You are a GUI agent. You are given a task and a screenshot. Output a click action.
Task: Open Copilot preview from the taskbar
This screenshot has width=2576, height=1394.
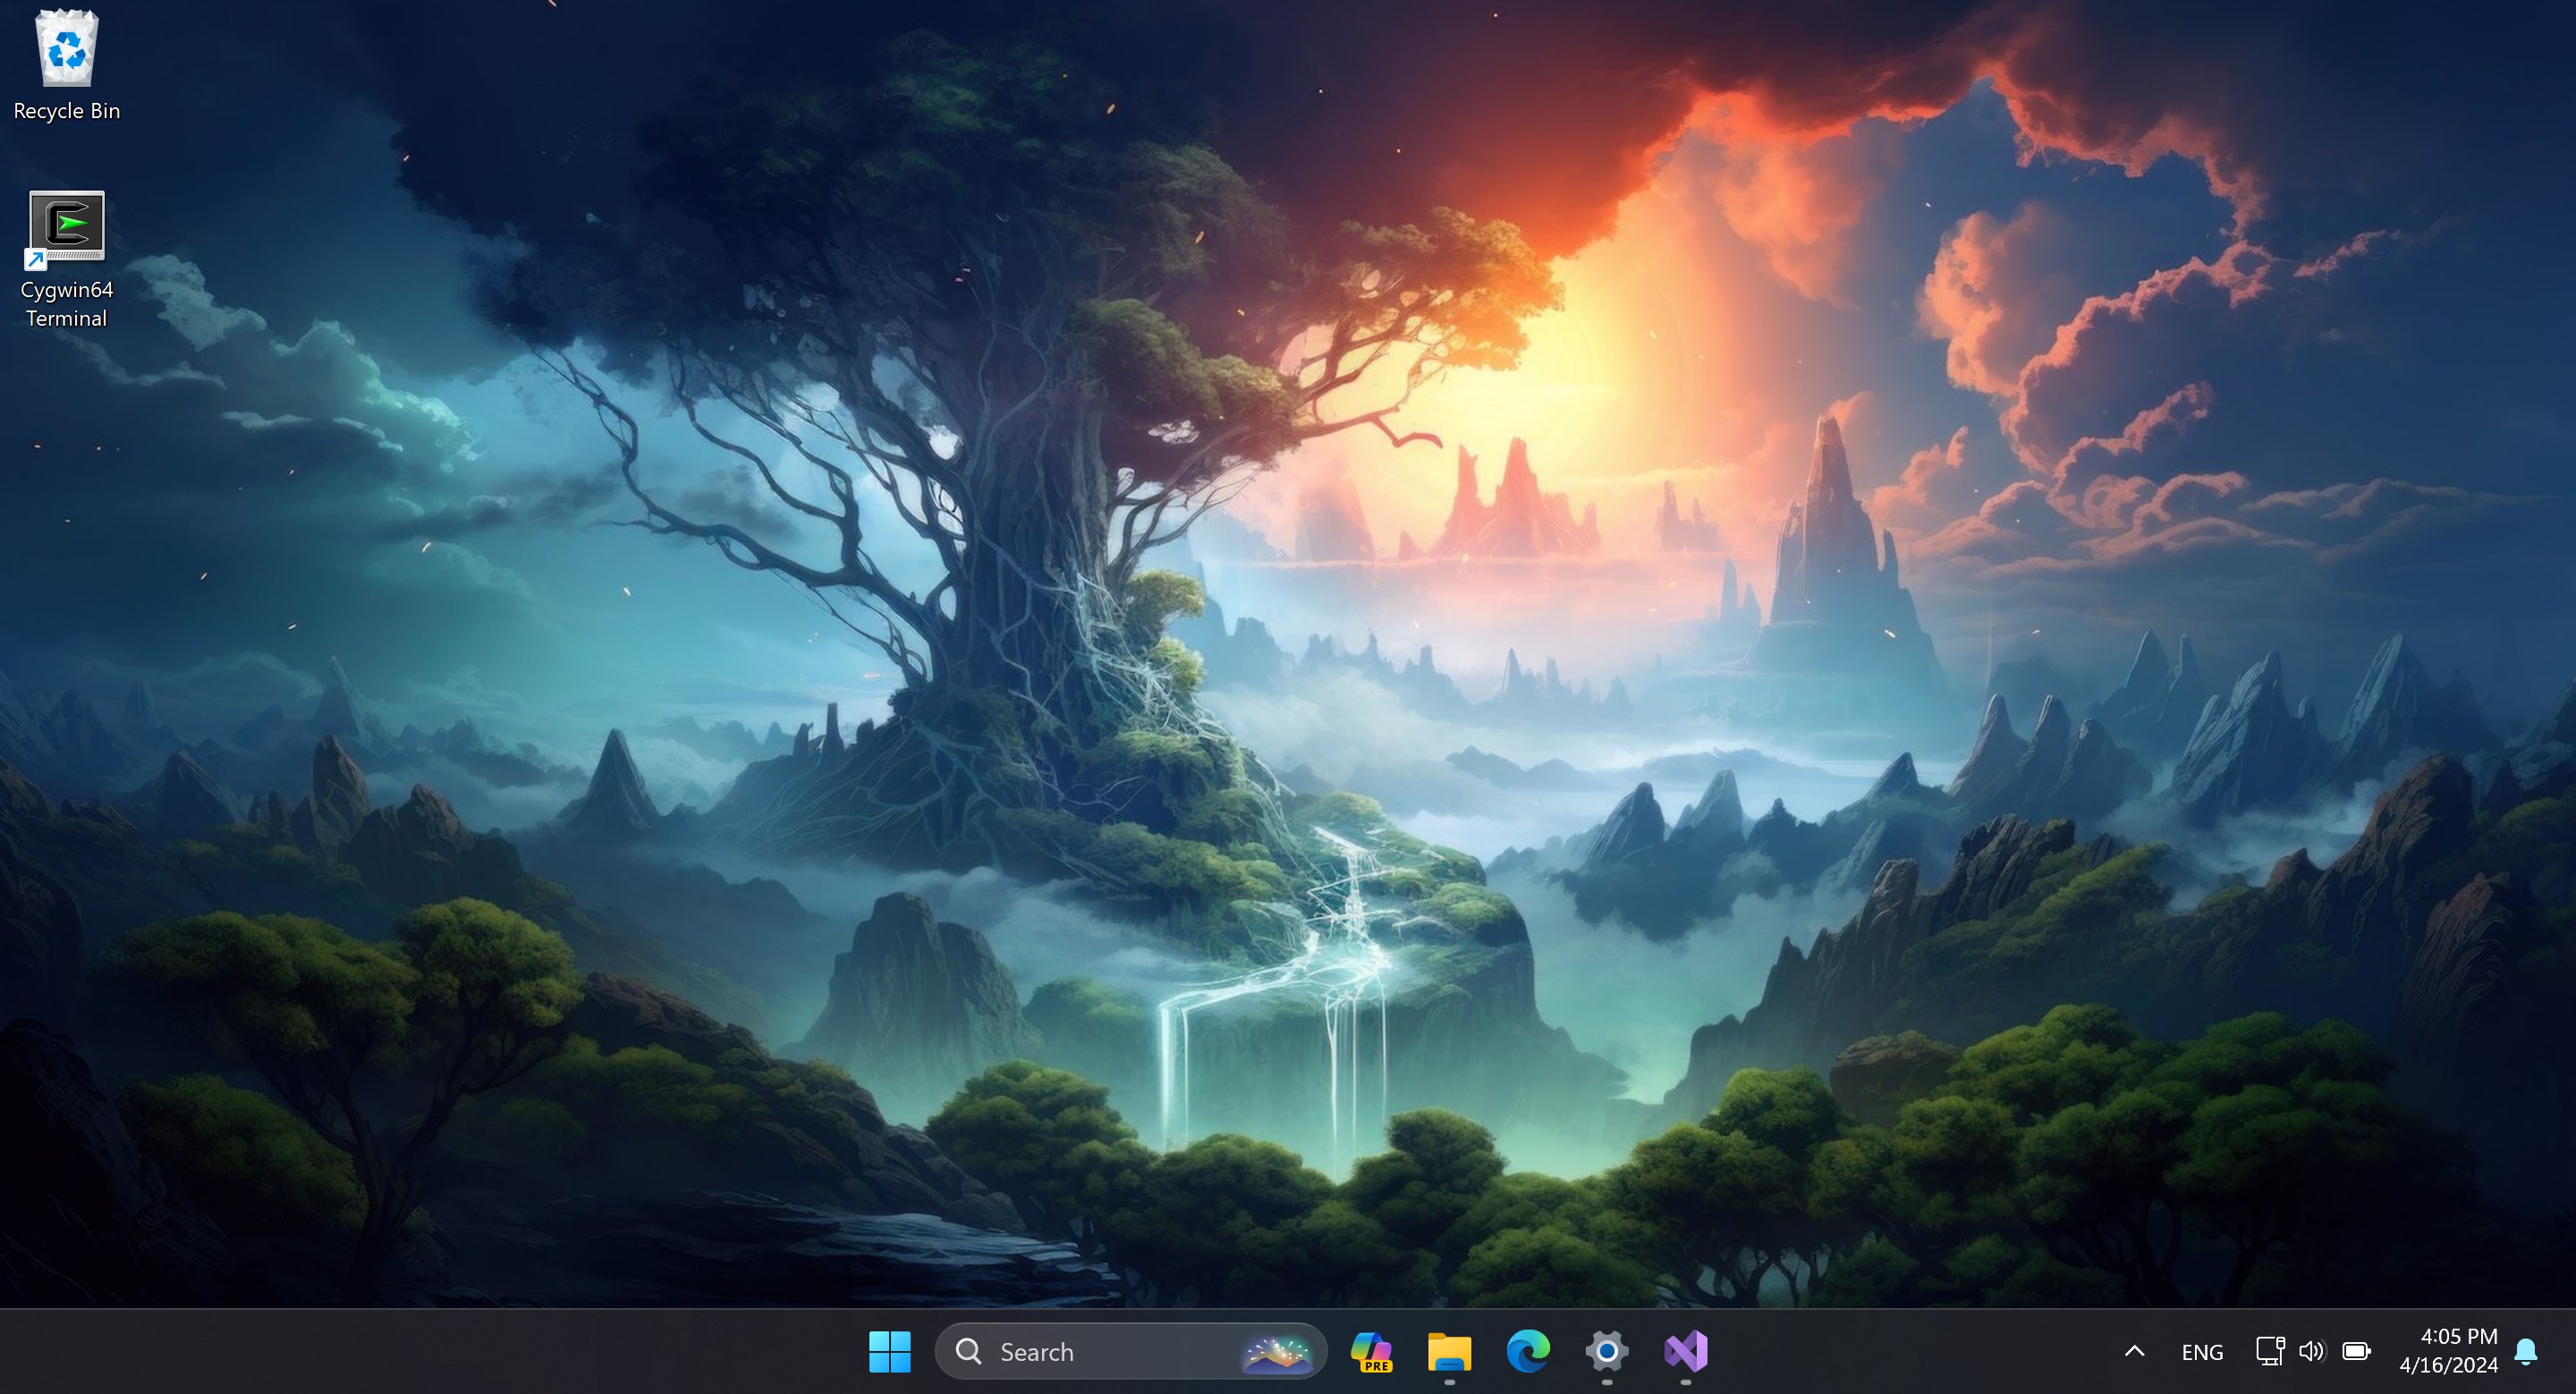[1371, 1352]
